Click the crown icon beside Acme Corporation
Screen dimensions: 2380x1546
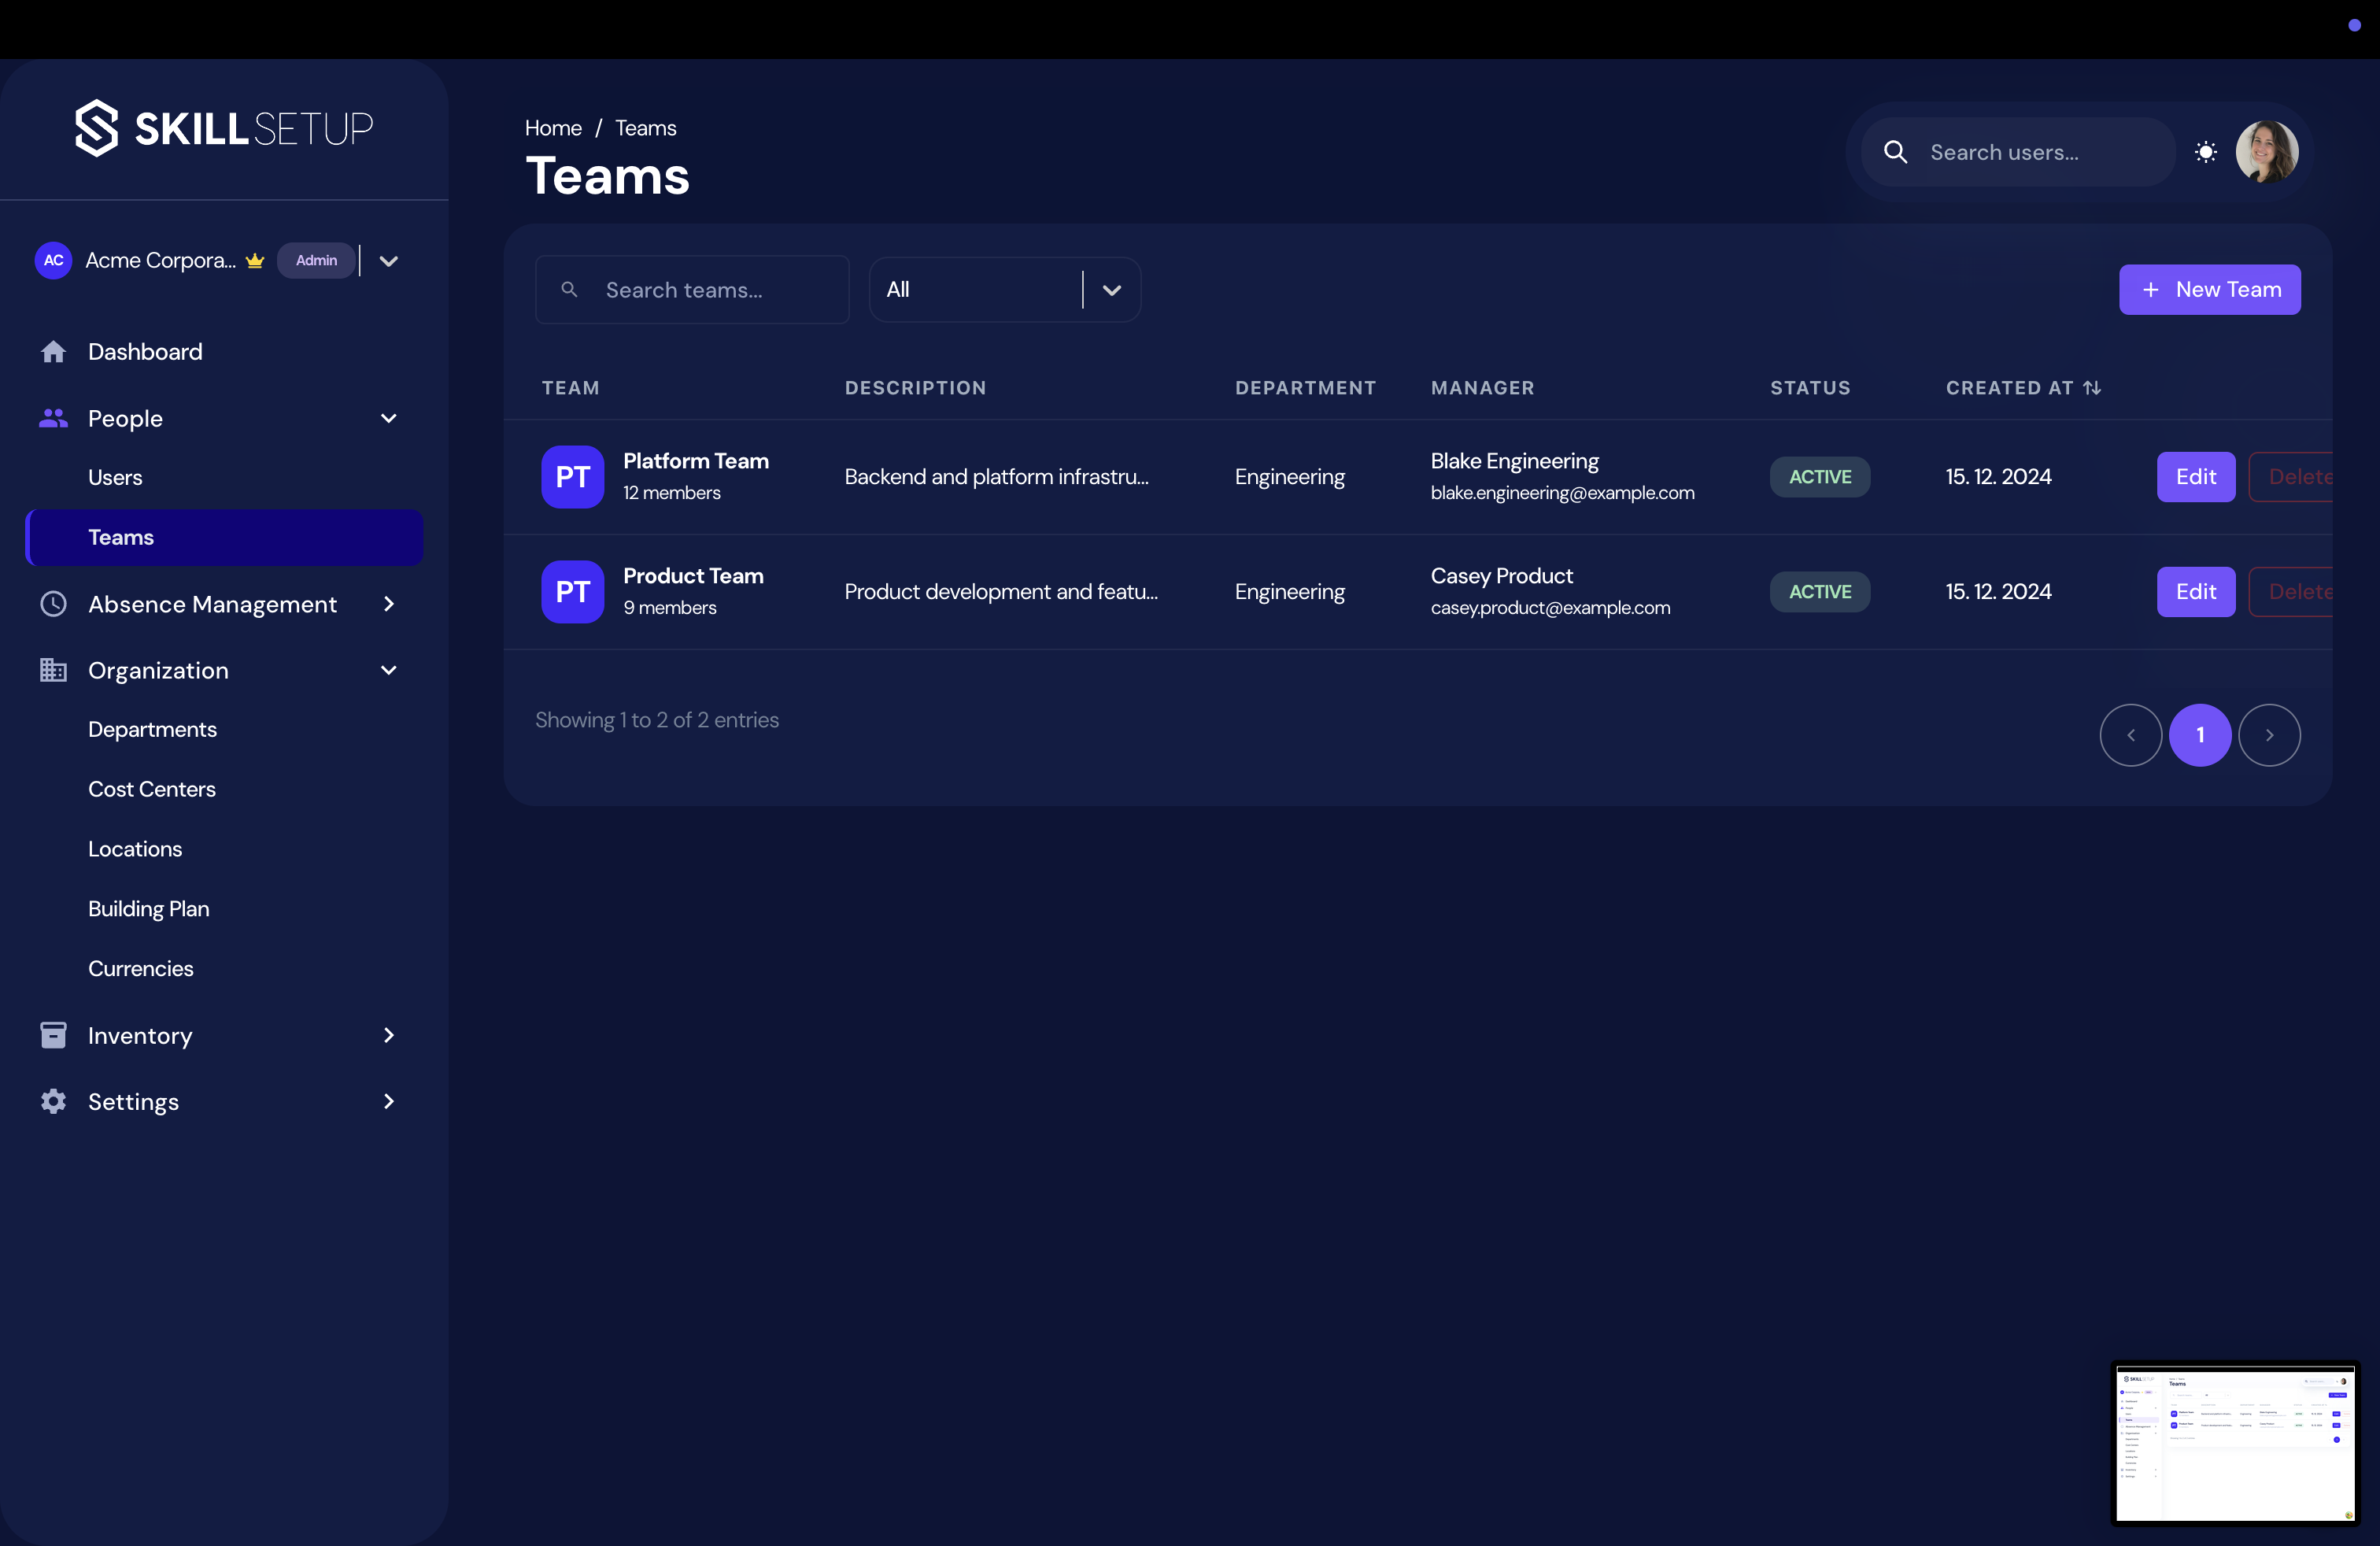pyautogui.click(x=255, y=260)
